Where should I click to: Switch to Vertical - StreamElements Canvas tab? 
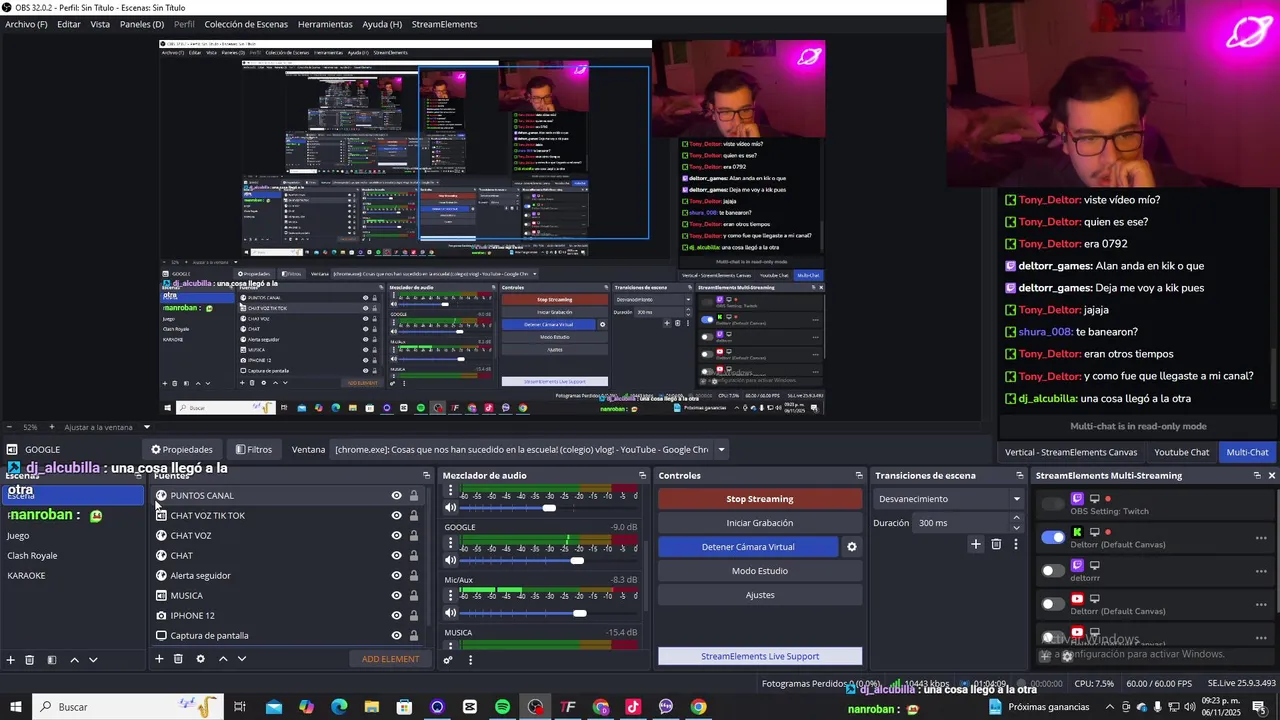click(x=1071, y=452)
